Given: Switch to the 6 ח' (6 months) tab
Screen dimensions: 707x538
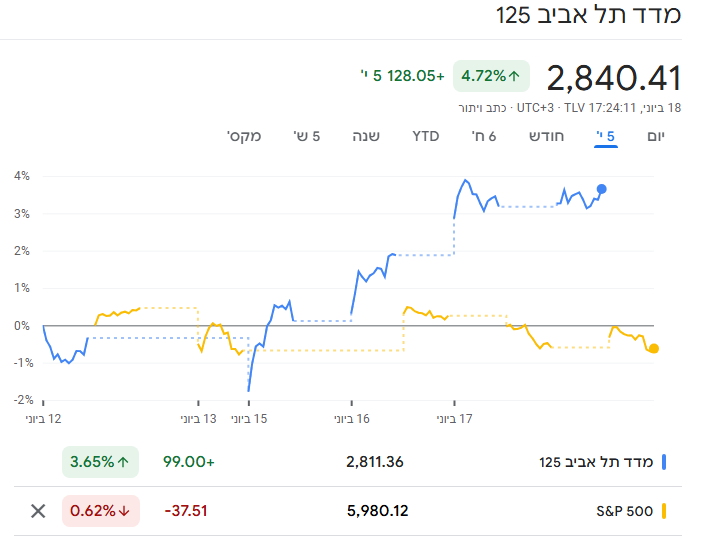Looking at the screenshot, I should coord(485,136).
